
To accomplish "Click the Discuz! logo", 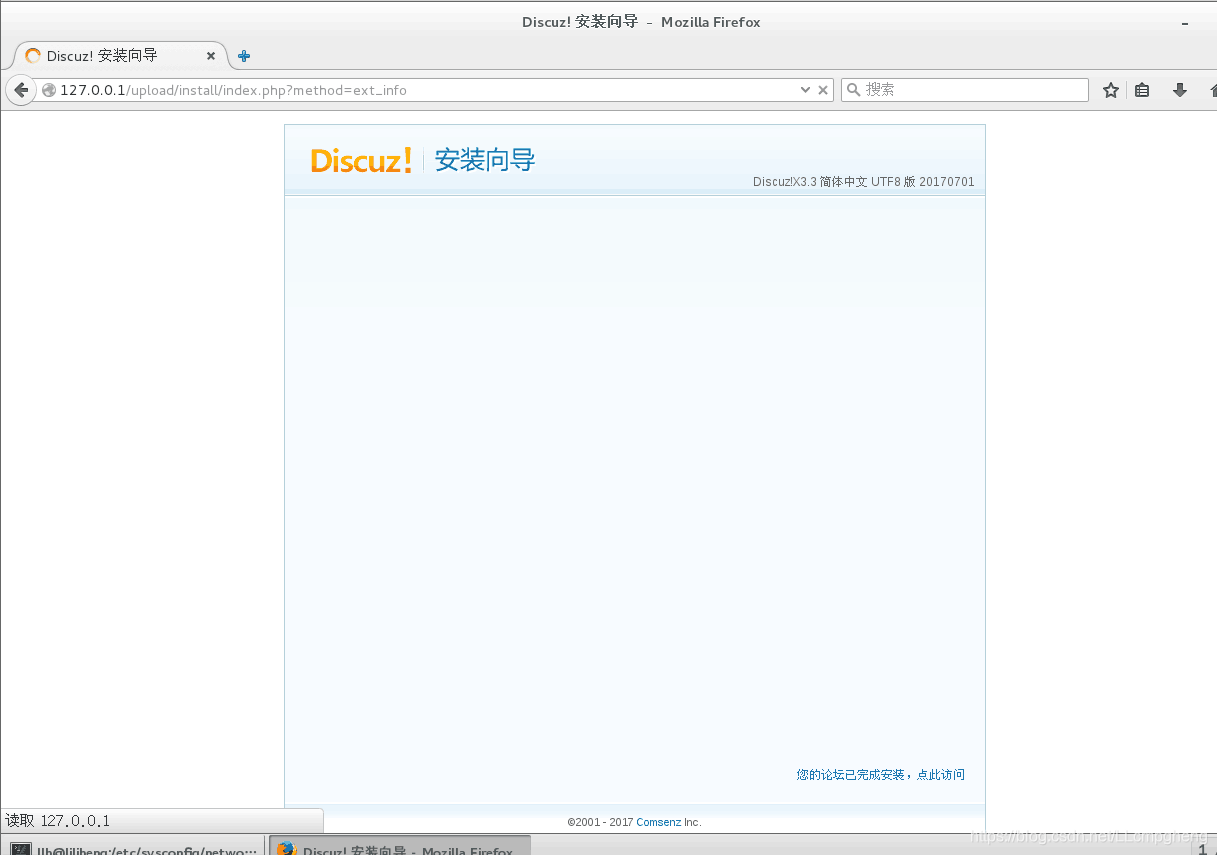I will (x=361, y=160).
